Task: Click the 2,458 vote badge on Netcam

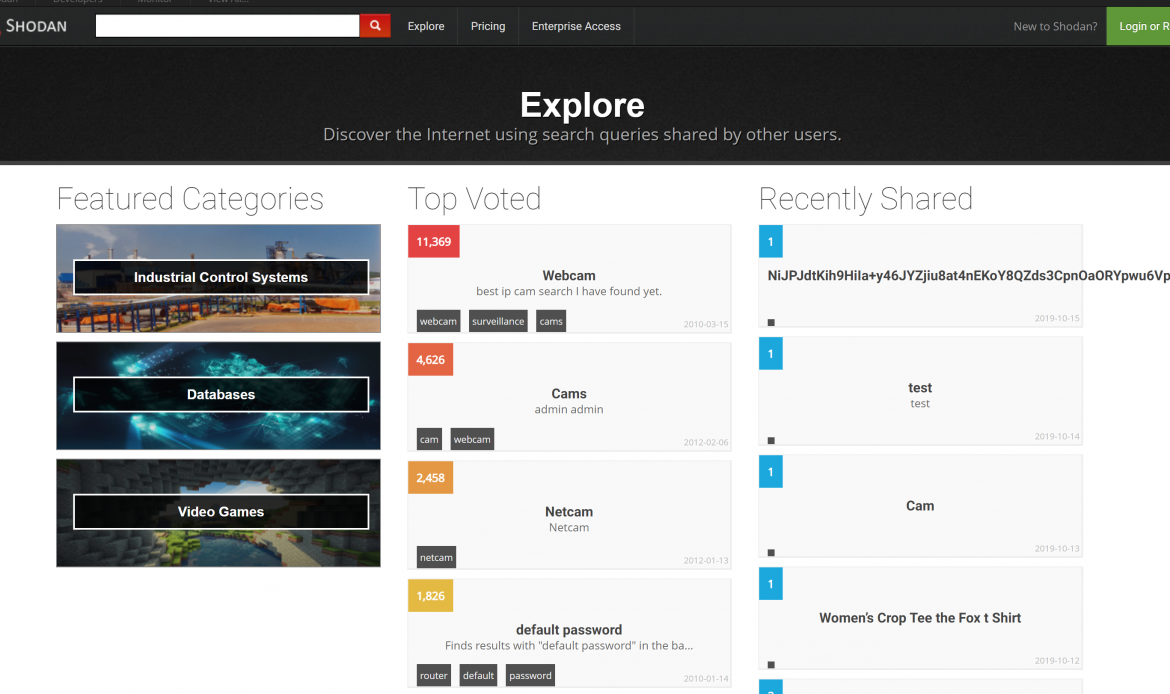Action: point(430,478)
